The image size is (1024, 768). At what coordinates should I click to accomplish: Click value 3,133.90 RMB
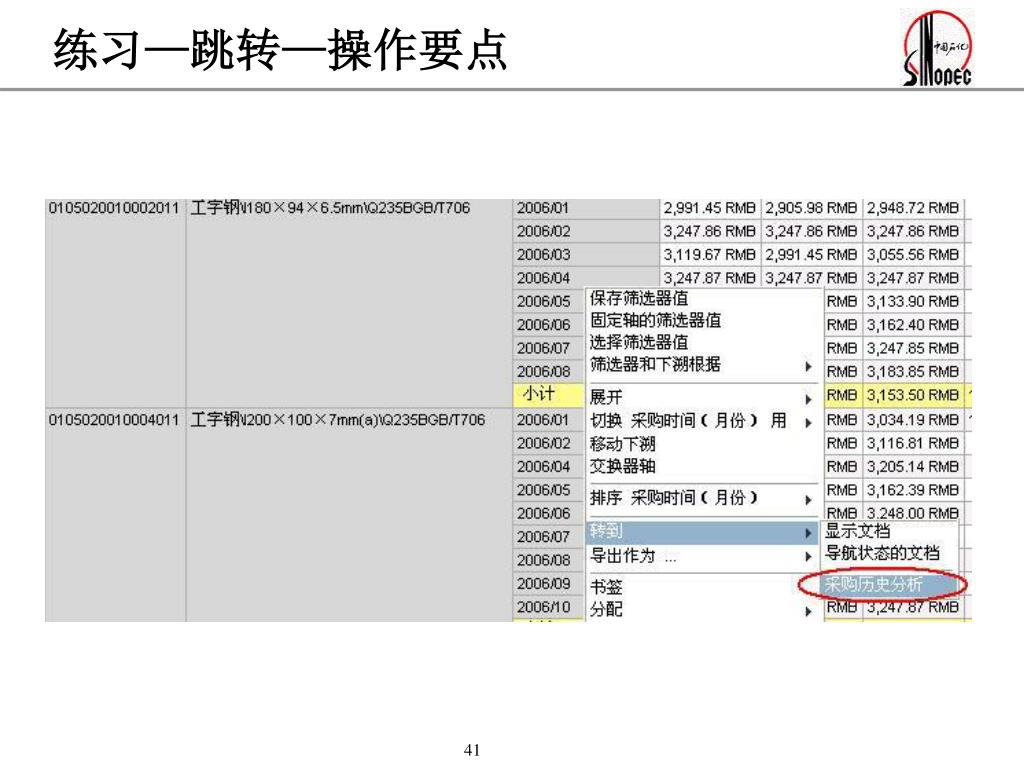click(x=912, y=302)
